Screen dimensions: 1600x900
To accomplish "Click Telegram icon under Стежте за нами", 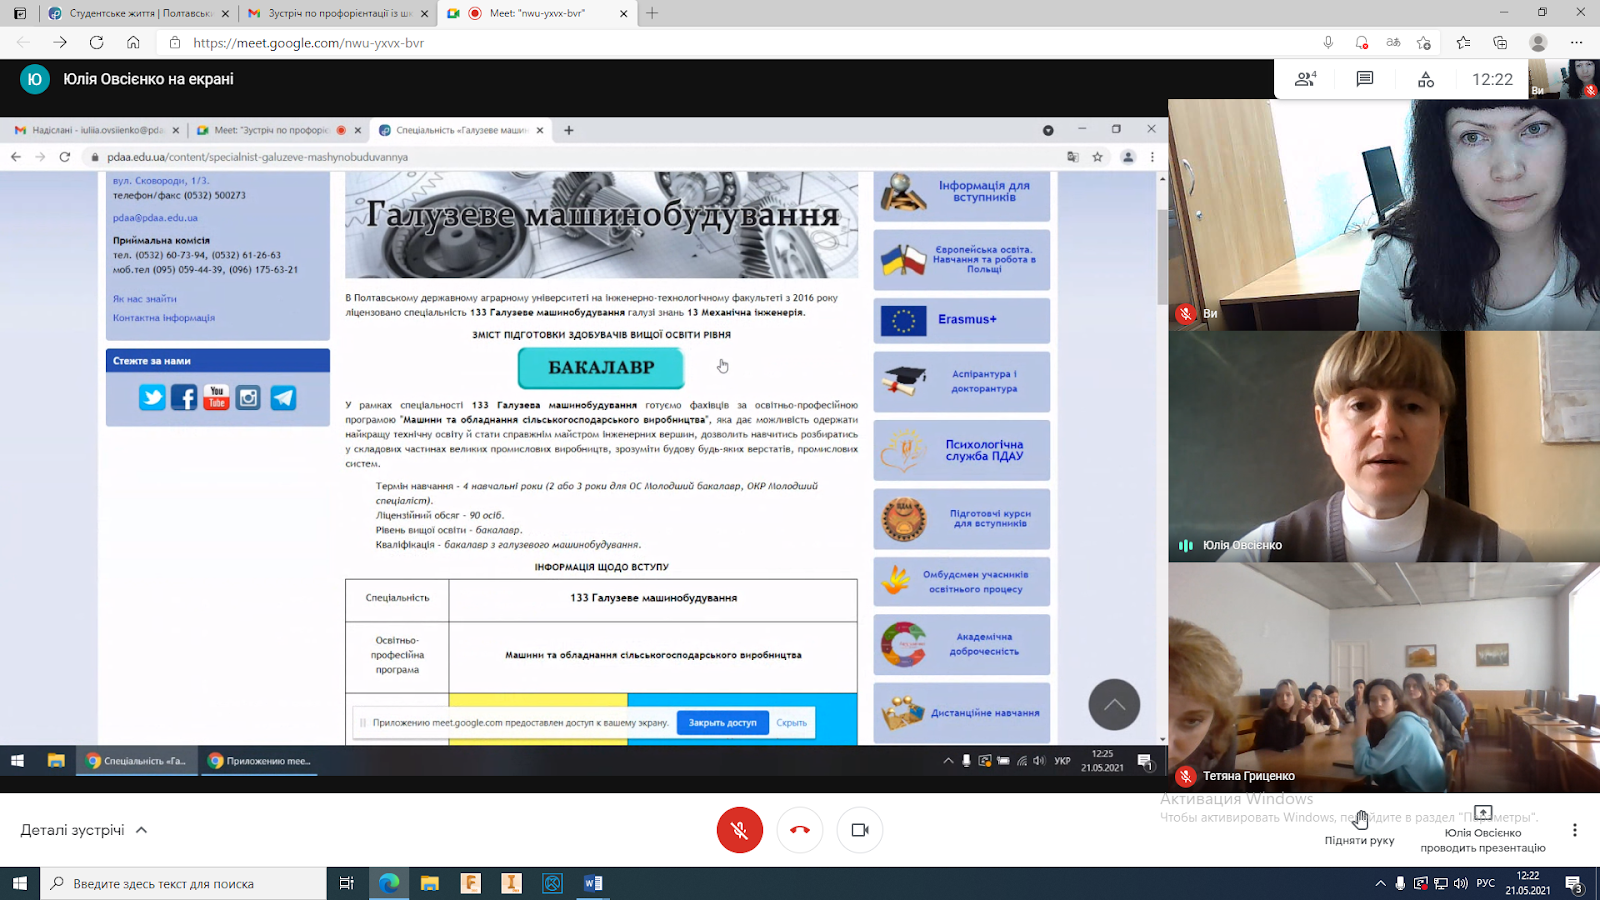I will pyautogui.click(x=283, y=398).
